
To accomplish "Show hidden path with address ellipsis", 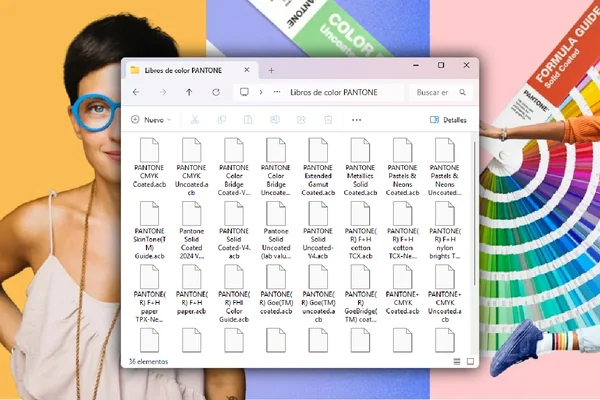I will coord(277,92).
